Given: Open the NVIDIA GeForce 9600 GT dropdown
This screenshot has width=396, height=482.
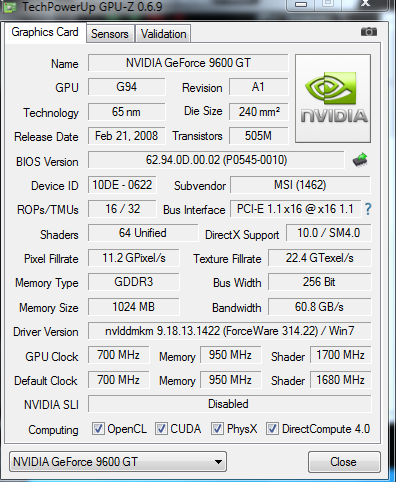Looking at the screenshot, I should pyautogui.click(x=118, y=462).
